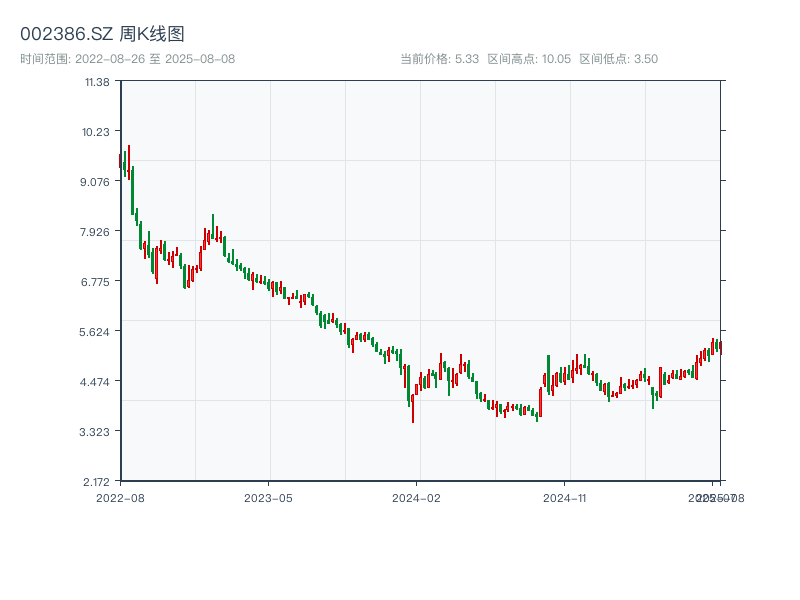The image size is (800, 600).
Task: Select the 2024-11 x-axis date label
Action: coord(565,497)
